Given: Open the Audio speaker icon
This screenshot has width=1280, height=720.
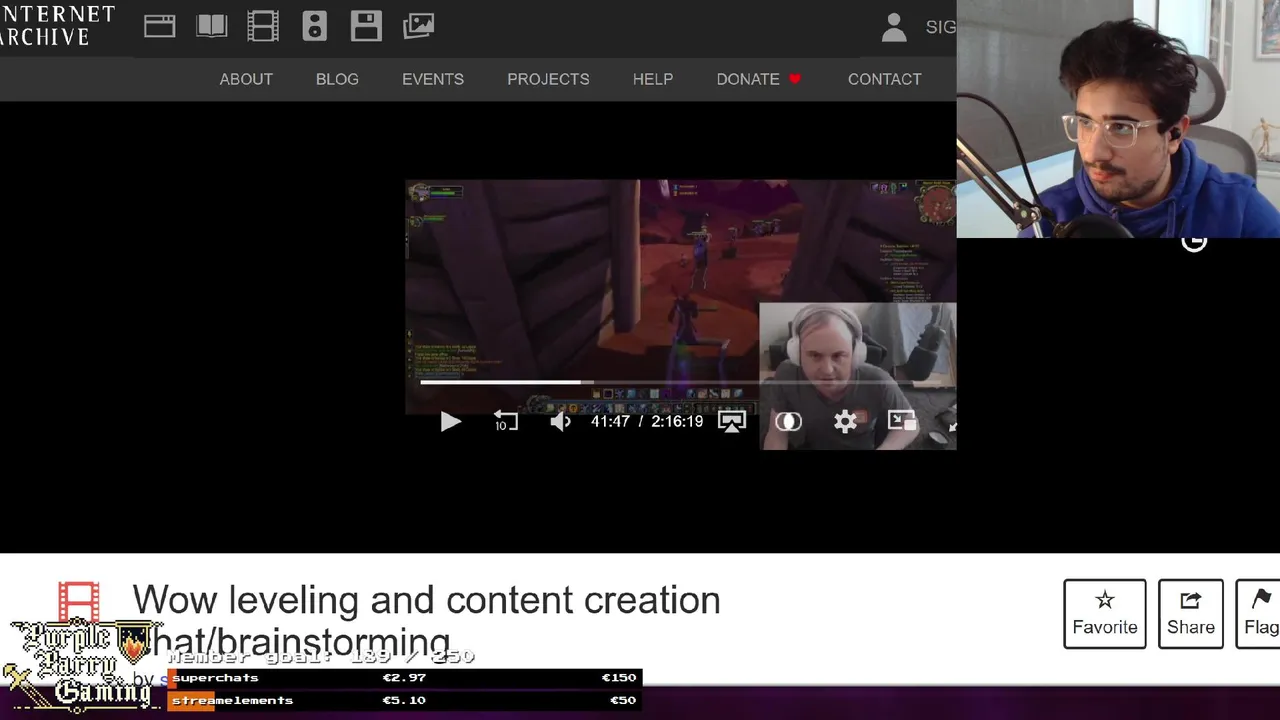Looking at the screenshot, I should click(315, 26).
